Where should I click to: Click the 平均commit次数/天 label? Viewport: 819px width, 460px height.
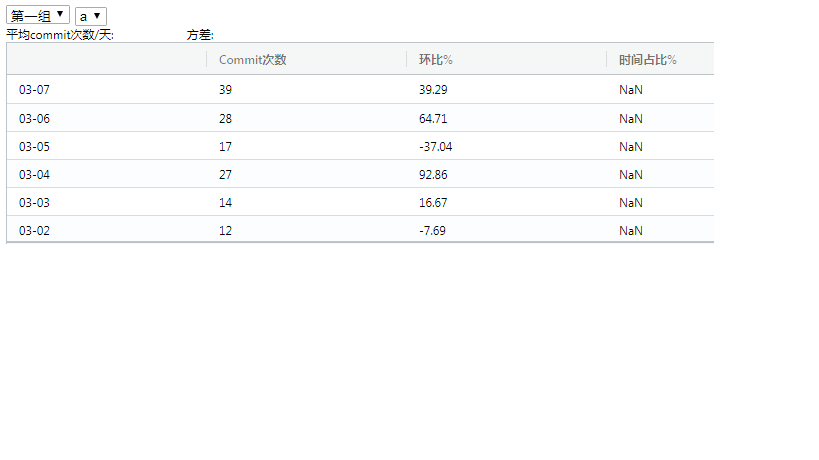60,35
